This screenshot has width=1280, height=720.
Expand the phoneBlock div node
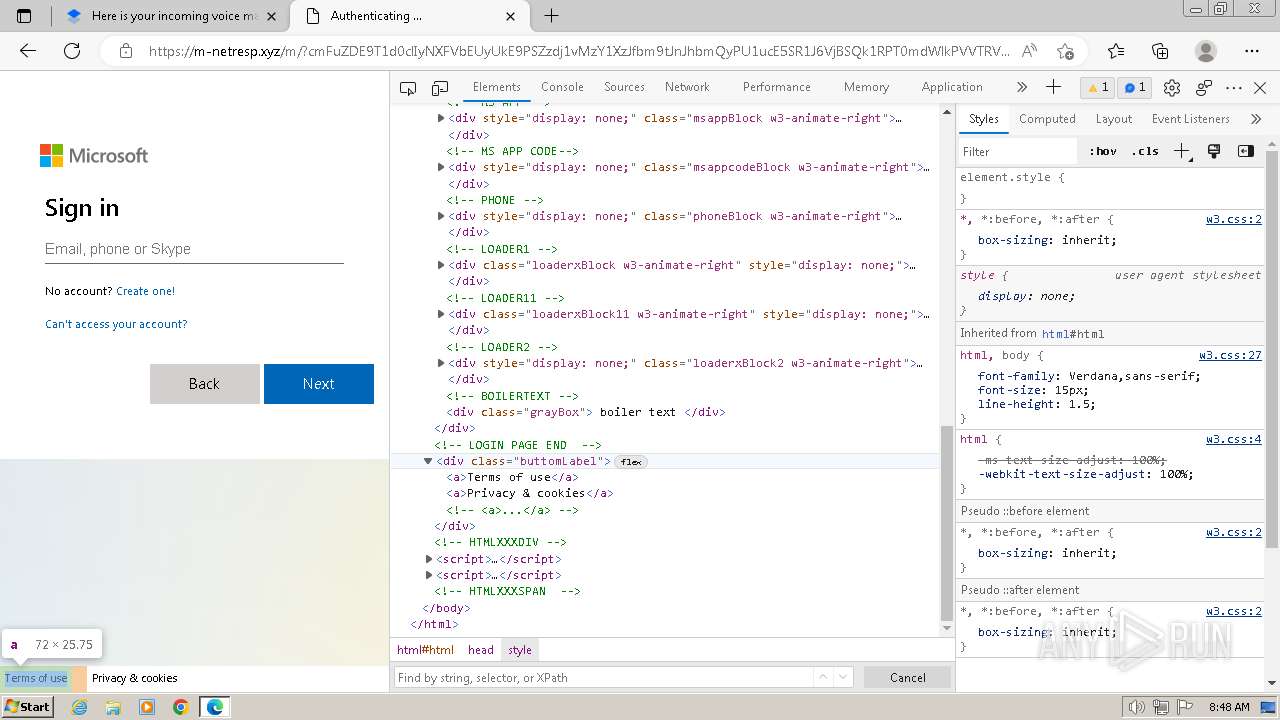coord(441,216)
